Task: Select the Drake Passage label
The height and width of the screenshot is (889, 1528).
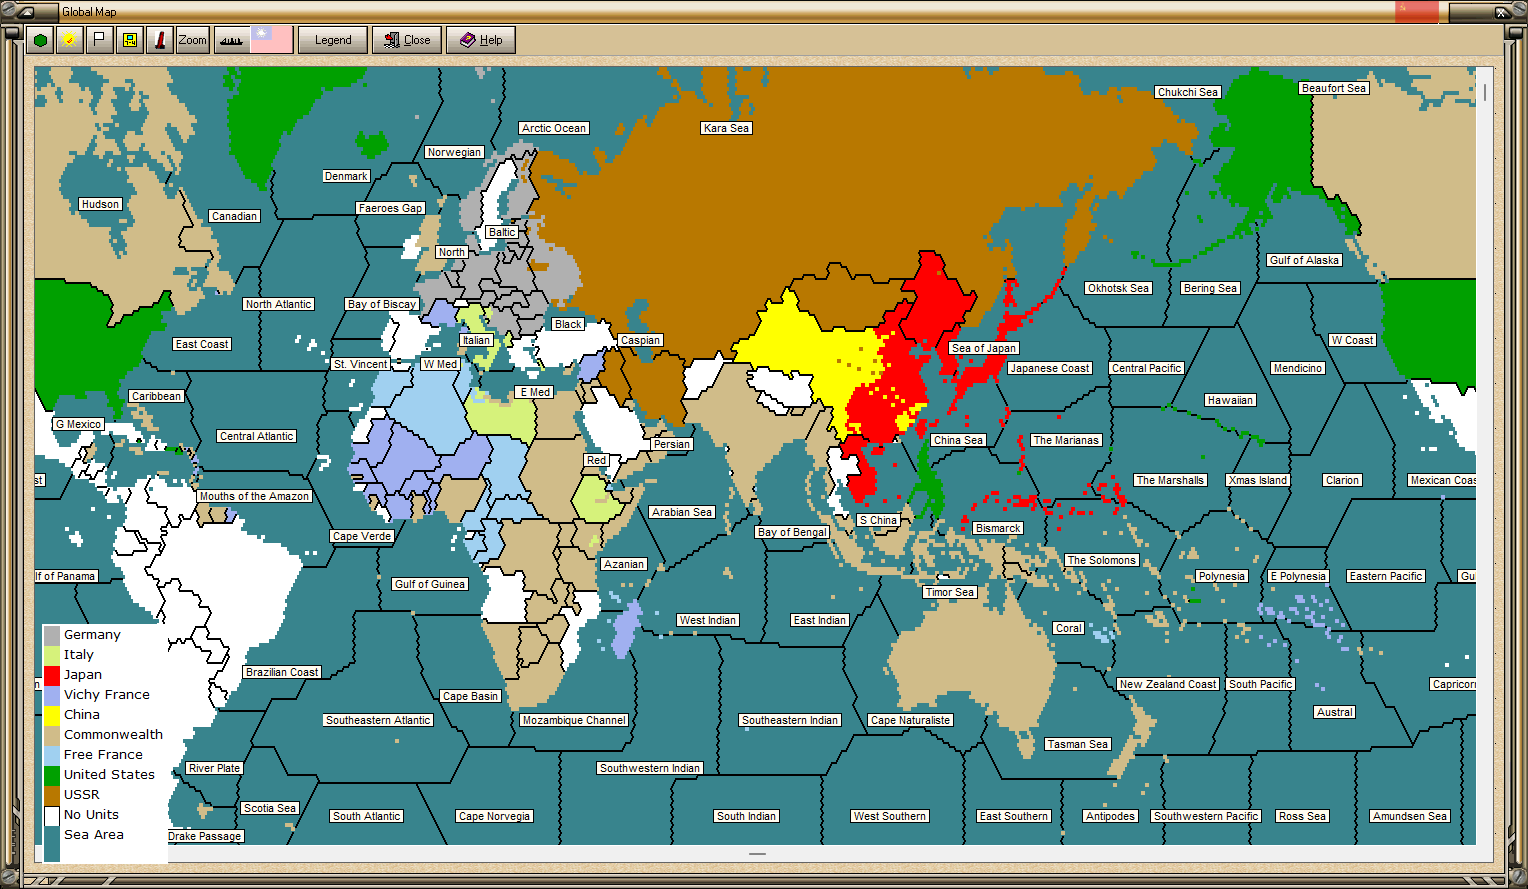Action: tap(205, 836)
